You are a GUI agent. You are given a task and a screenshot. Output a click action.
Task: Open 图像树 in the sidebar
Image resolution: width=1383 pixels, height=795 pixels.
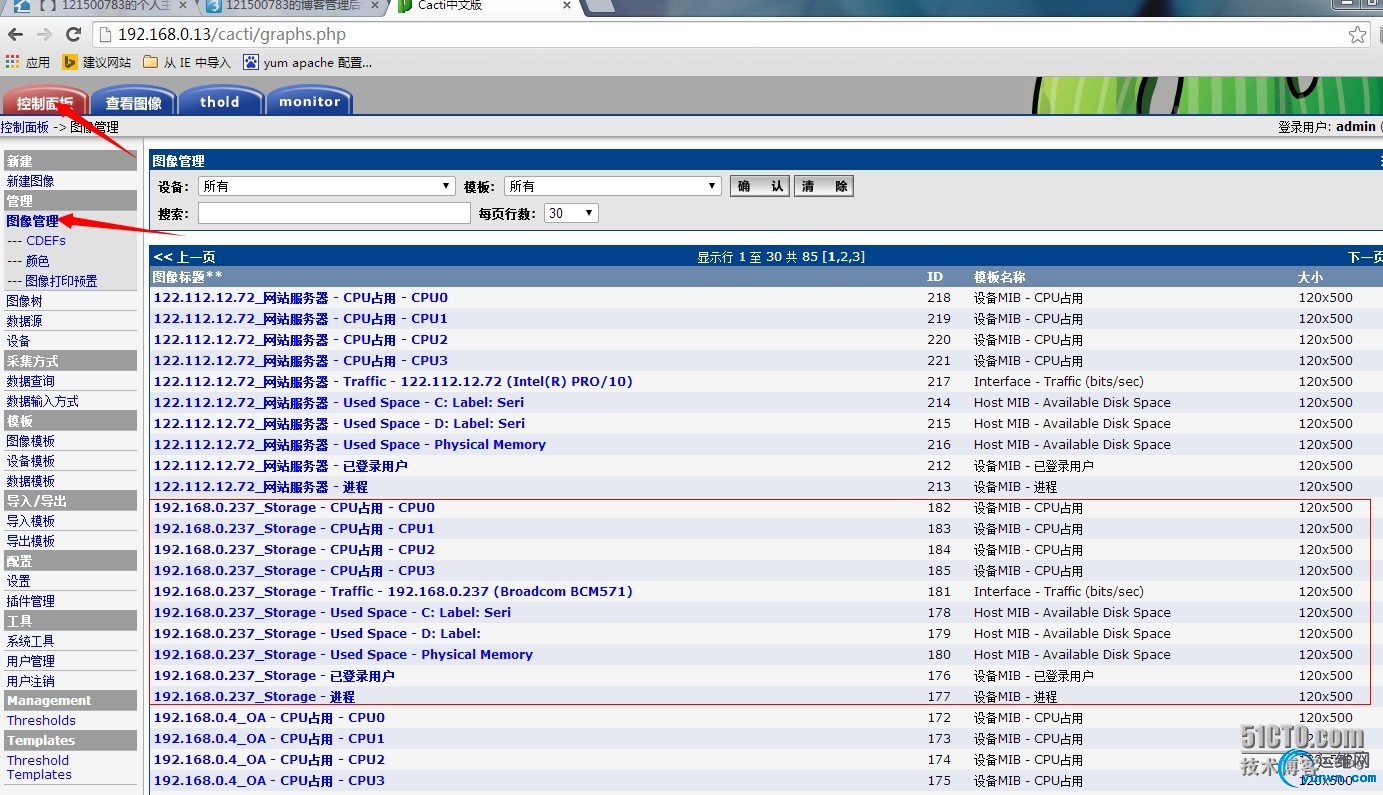pos(24,301)
